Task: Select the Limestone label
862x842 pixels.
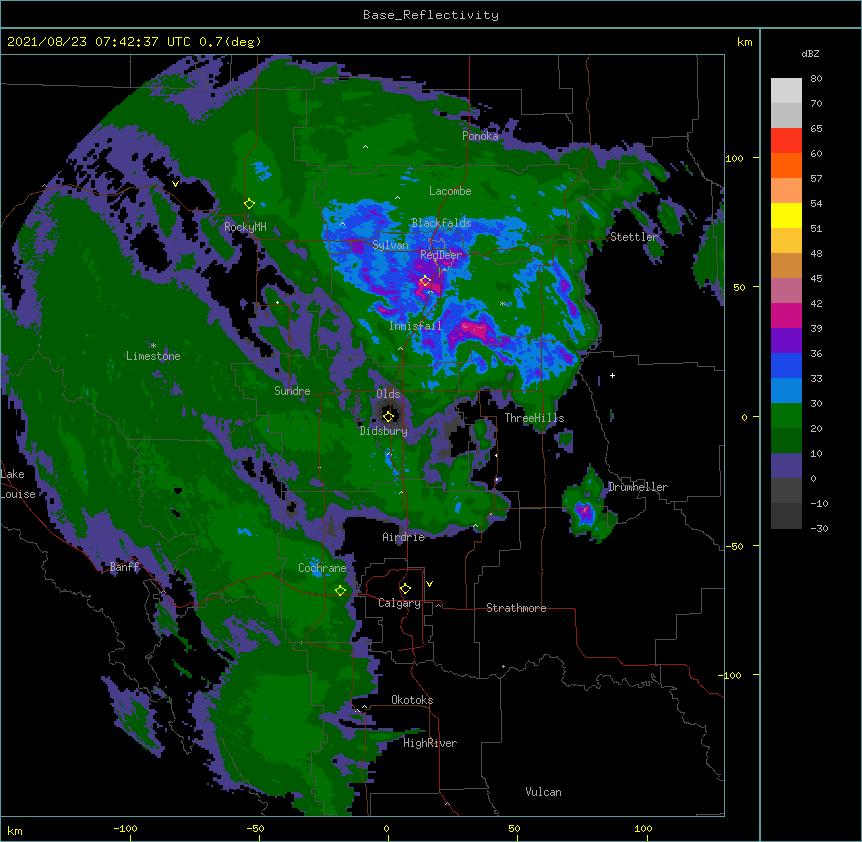Action: click(153, 356)
